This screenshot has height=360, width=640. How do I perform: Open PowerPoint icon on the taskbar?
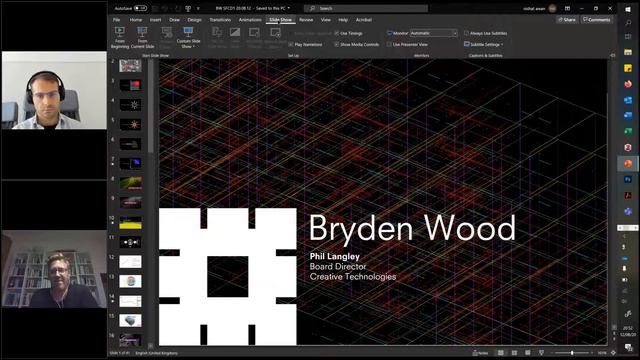click(628, 163)
